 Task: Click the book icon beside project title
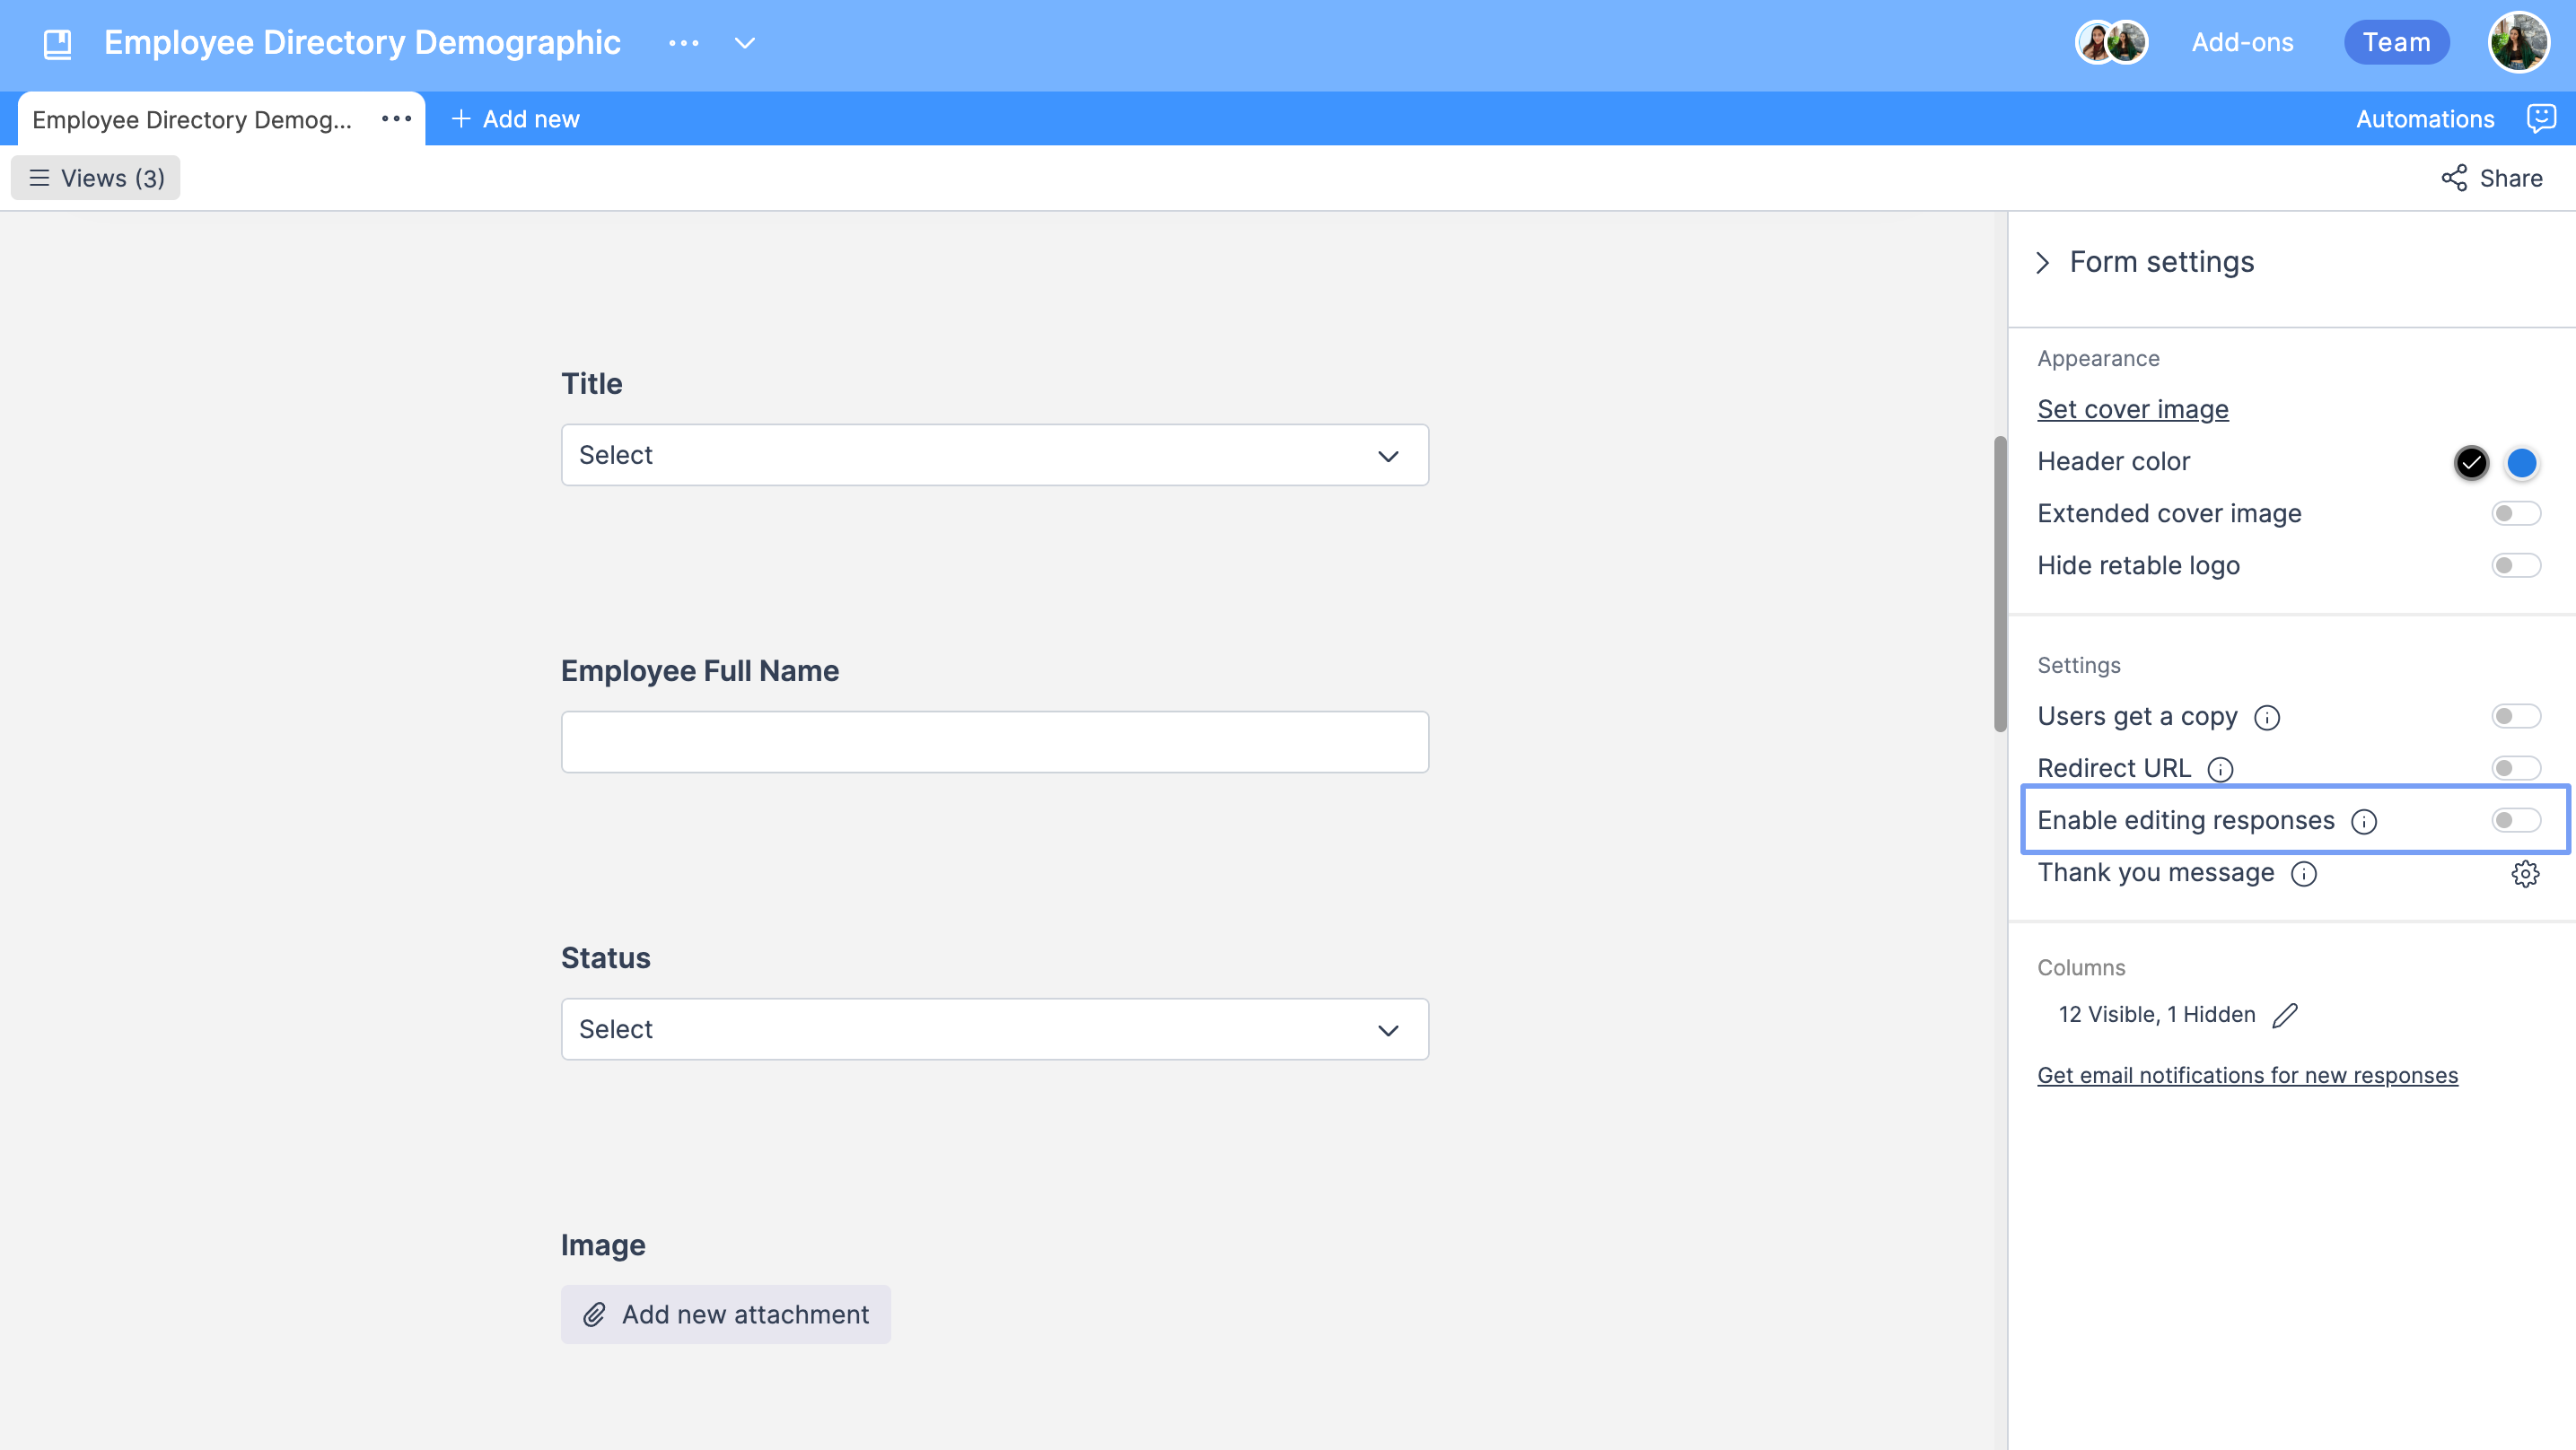click(58, 43)
